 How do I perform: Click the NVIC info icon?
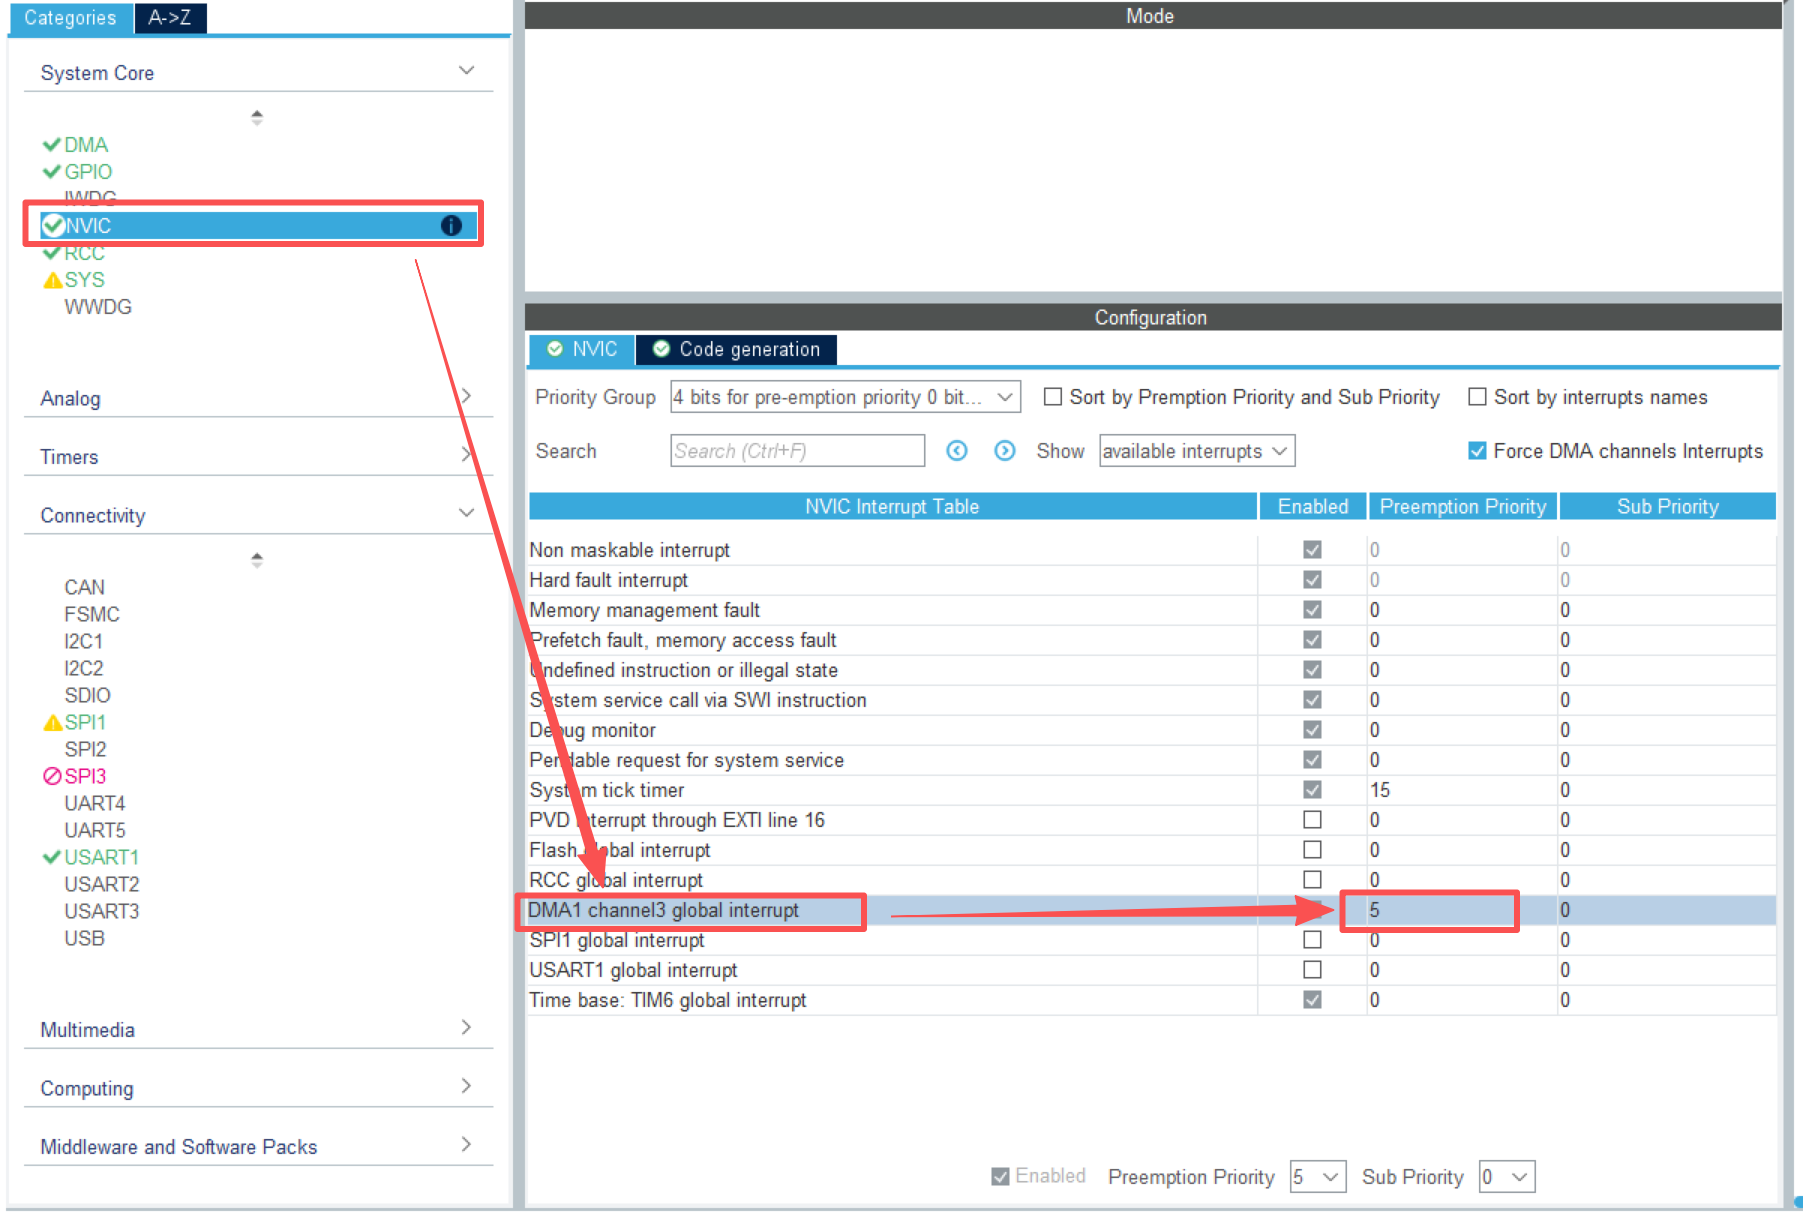451,226
